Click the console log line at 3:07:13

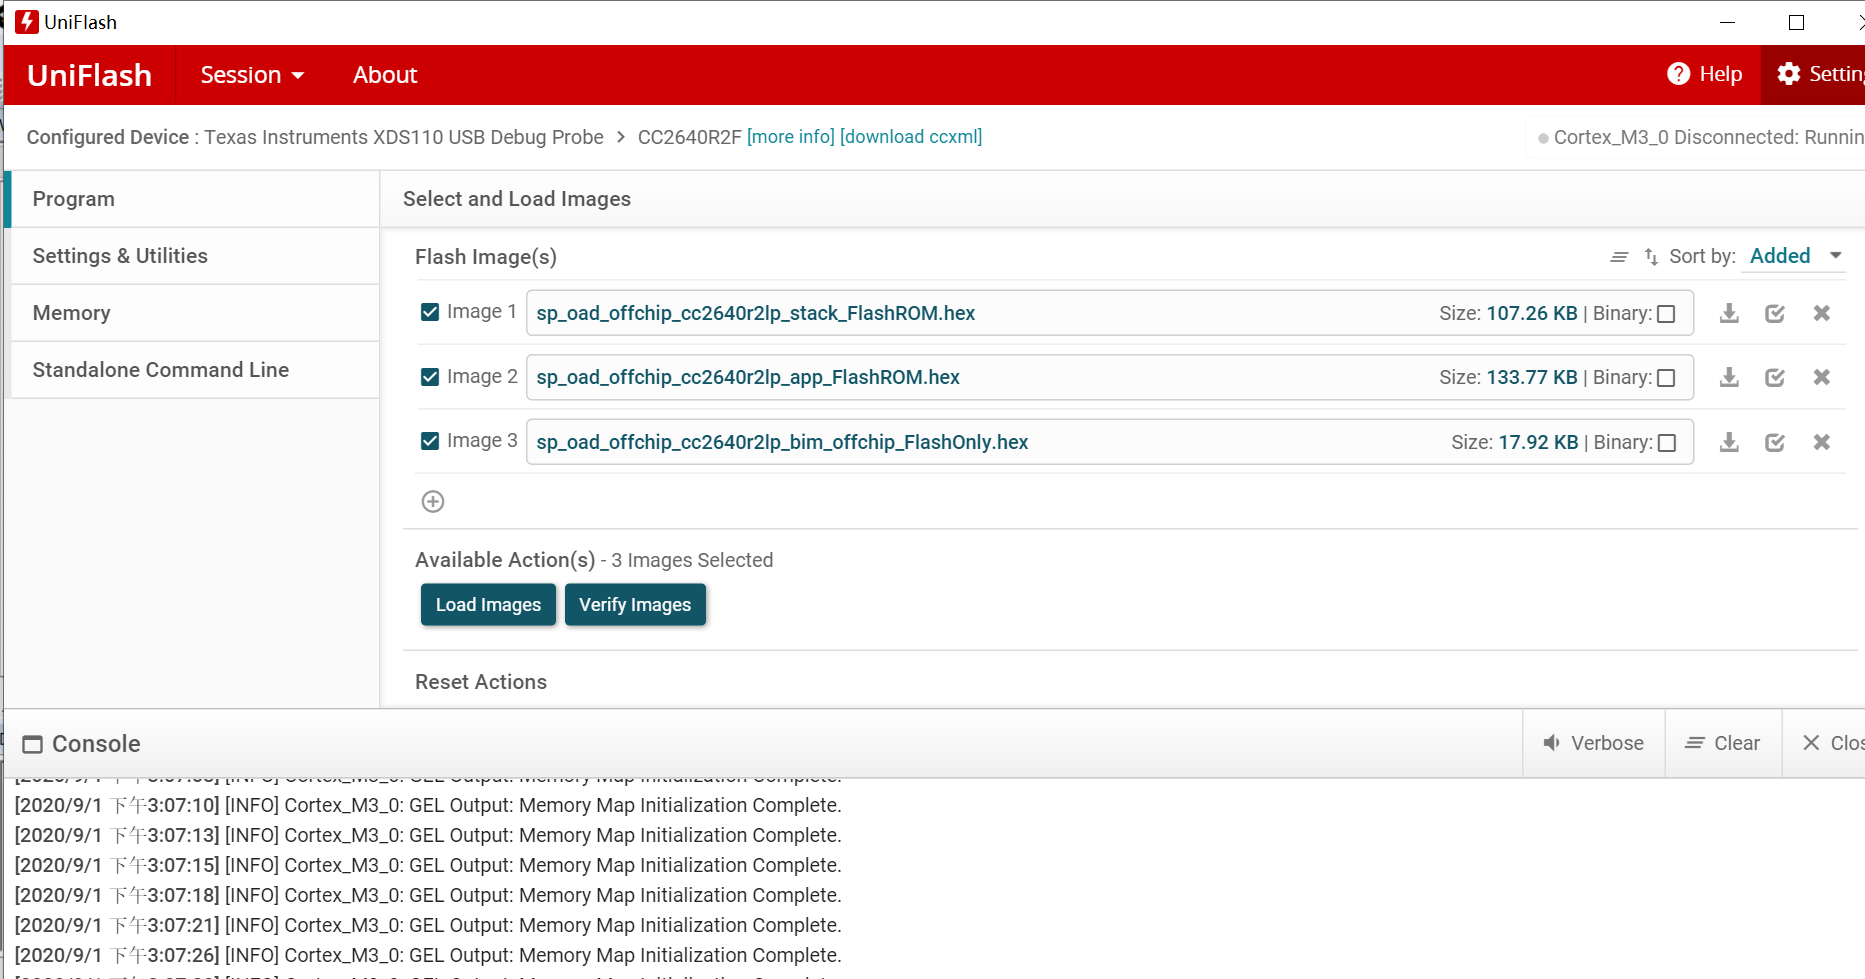tap(428, 835)
